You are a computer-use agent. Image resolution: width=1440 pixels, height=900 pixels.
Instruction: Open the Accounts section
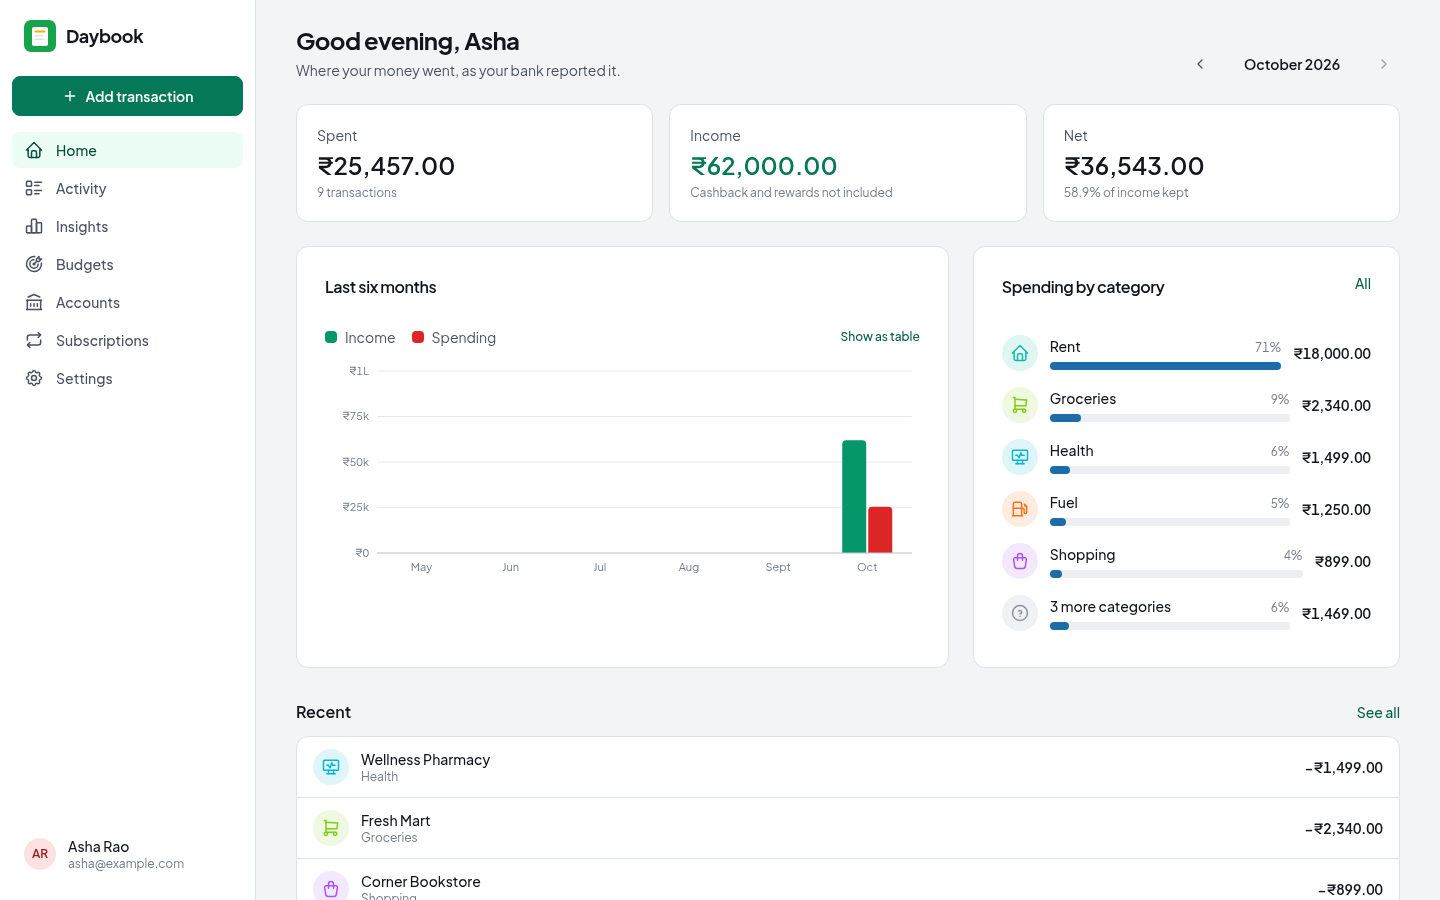[127, 302]
